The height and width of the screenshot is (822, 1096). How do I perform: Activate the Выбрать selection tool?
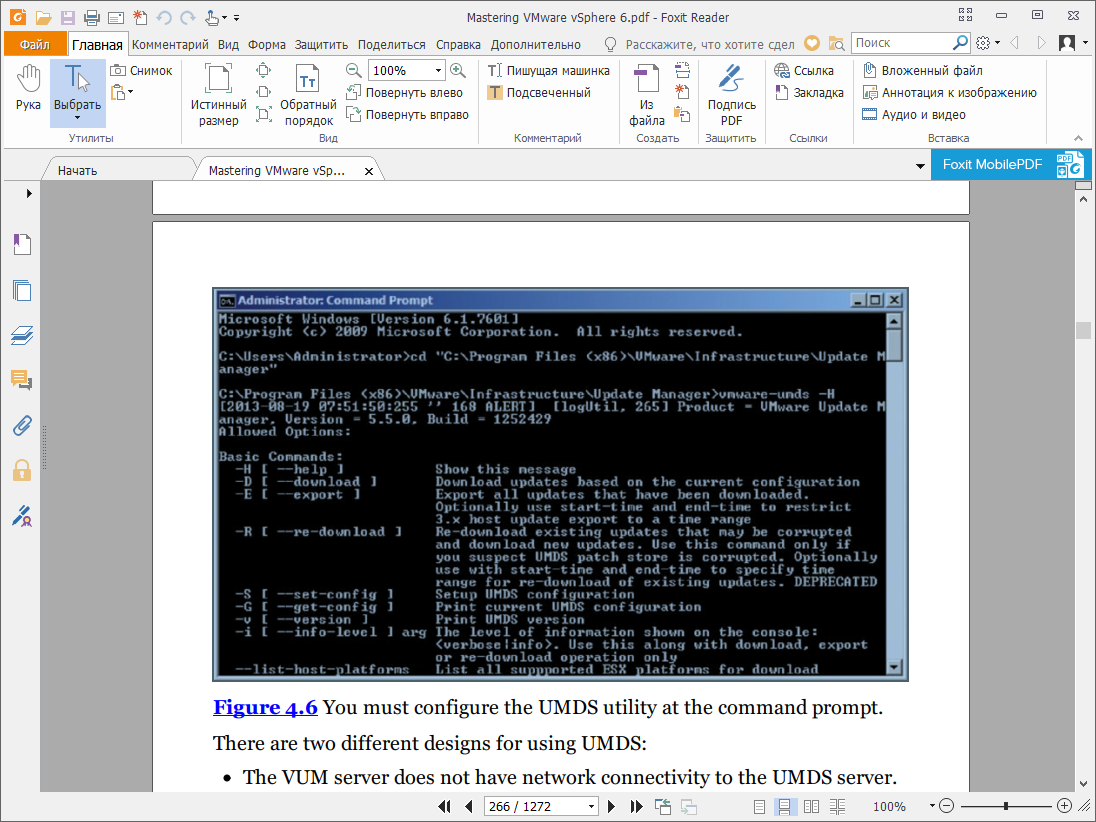(x=77, y=87)
